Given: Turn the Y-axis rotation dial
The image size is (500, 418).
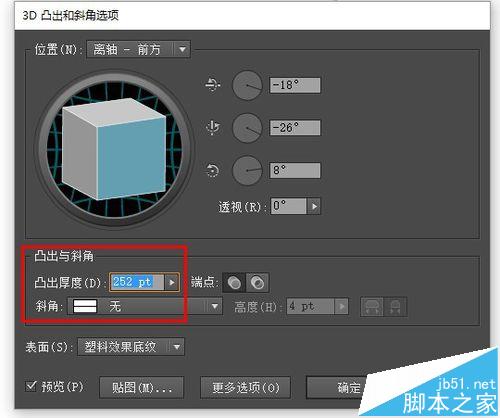Looking at the screenshot, I should click(247, 128).
